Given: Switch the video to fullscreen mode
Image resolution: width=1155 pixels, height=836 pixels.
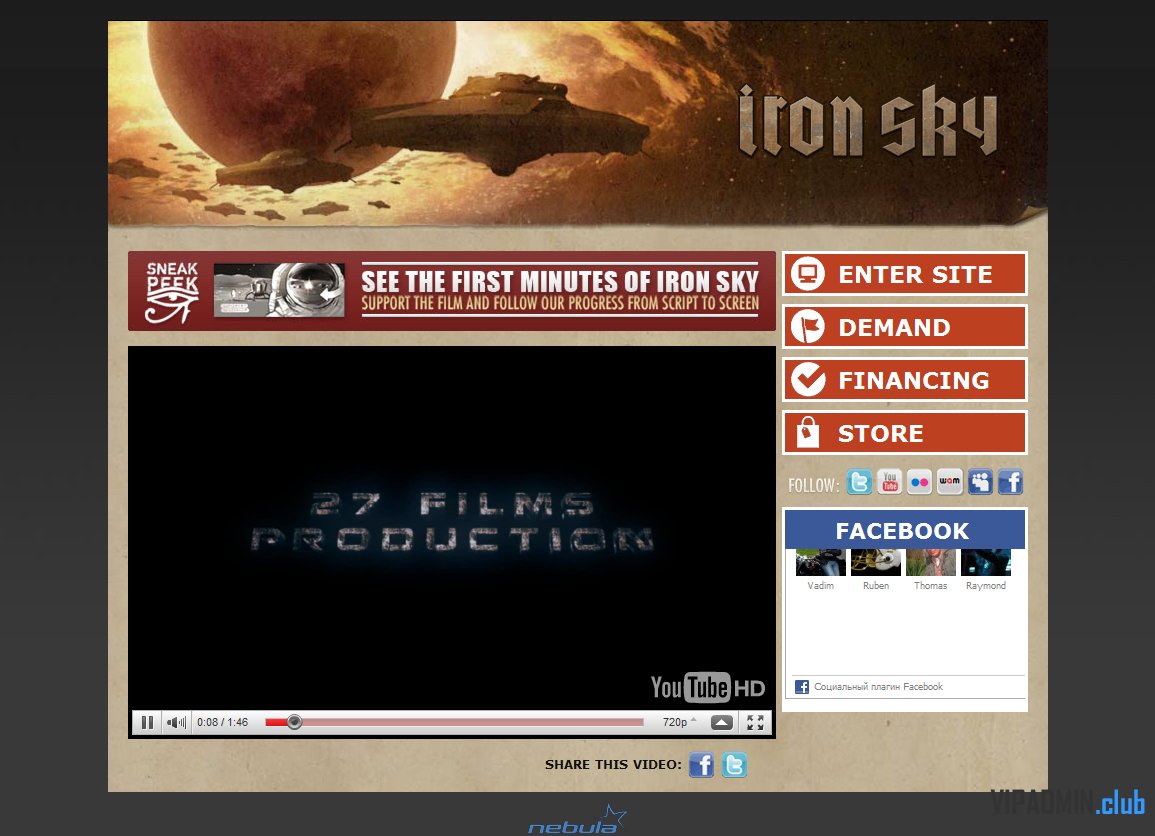Looking at the screenshot, I should coord(755,723).
